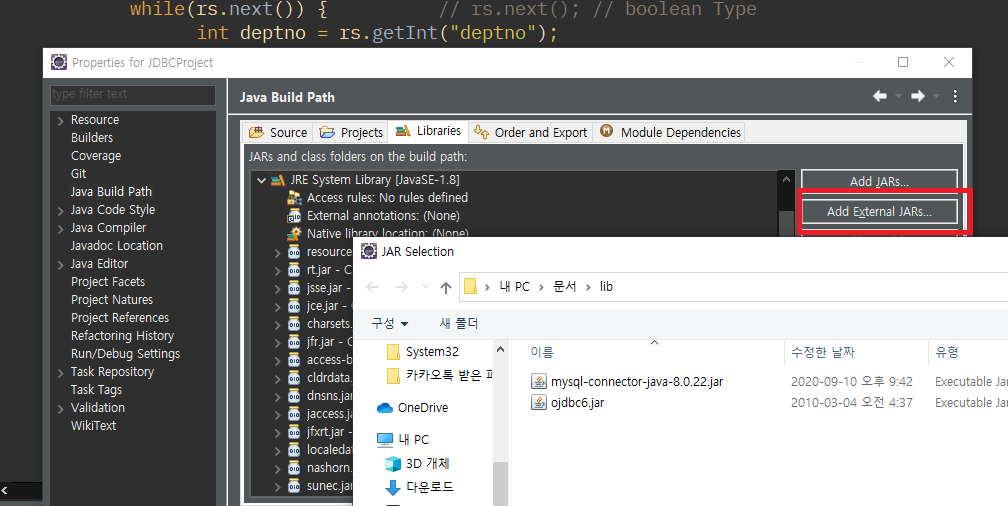Click lib in the address breadcrumb
The width and height of the screenshot is (1008, 506).
coord(606,287)
